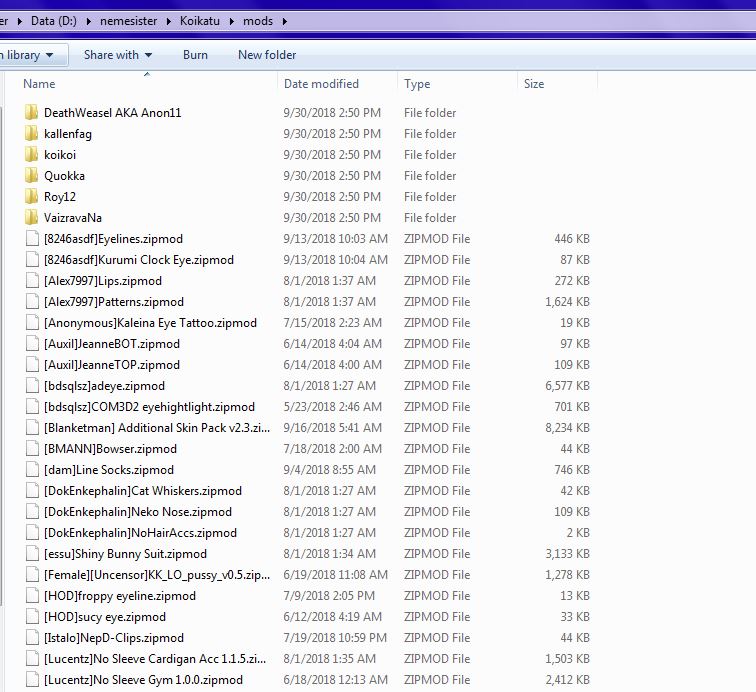This screenshot has height=692, width=756.
Task: Navigate to nemesister in address bar
Action: [x=129, y=21]
